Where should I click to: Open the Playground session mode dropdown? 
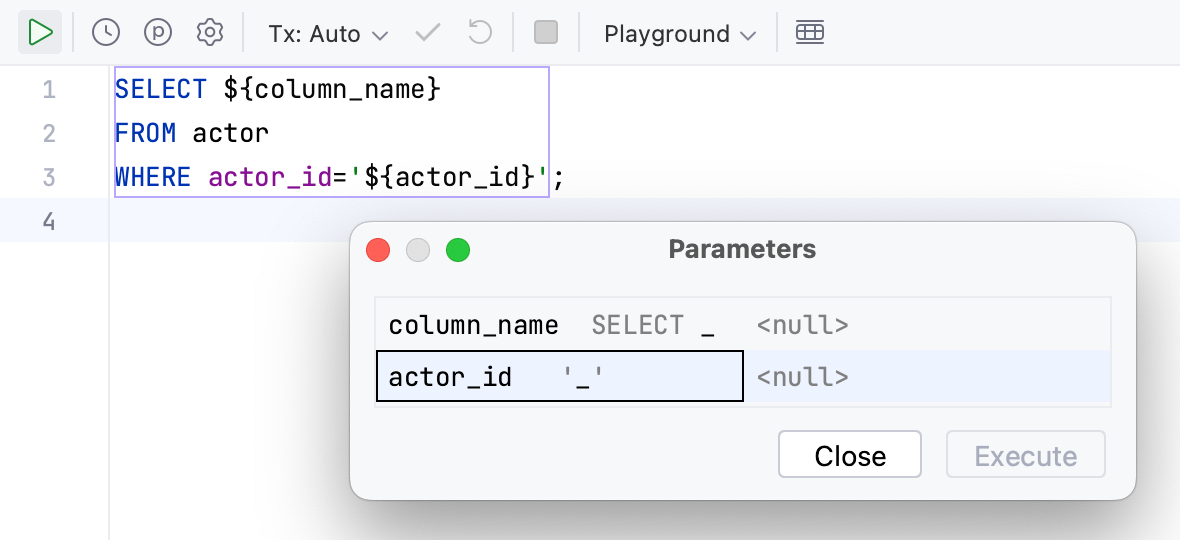pos(680,34)
